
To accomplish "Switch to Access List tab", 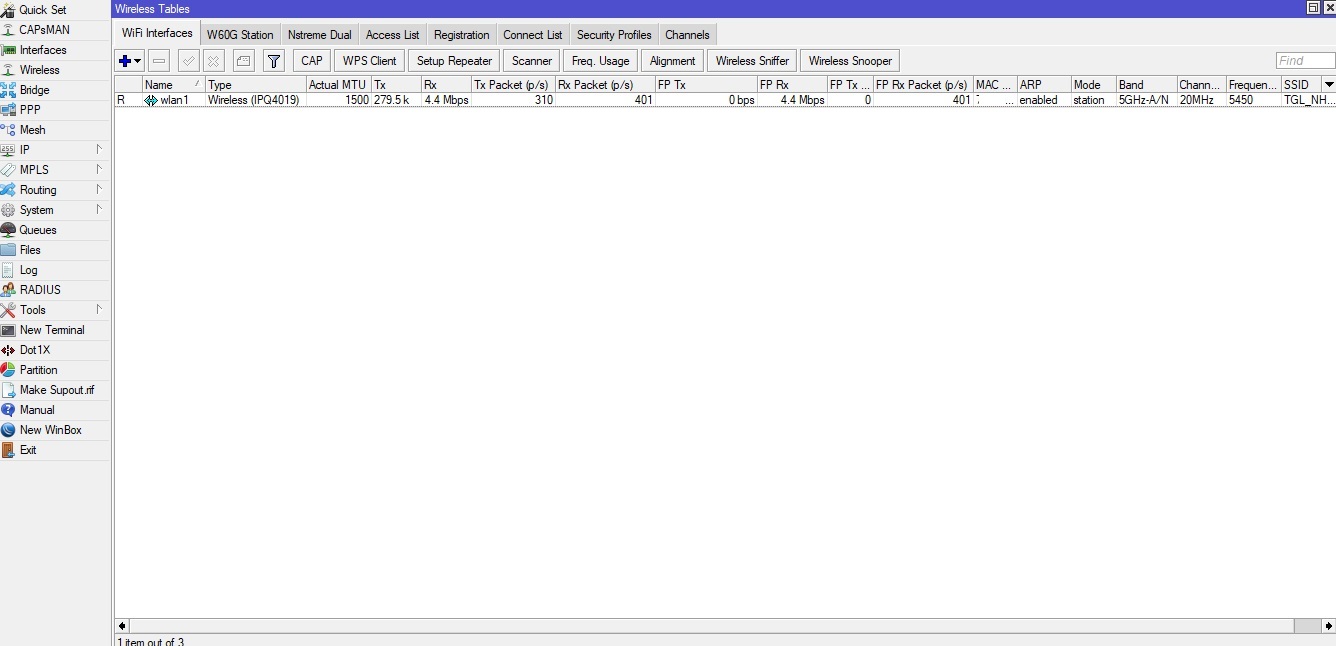I will coord(392,35).
